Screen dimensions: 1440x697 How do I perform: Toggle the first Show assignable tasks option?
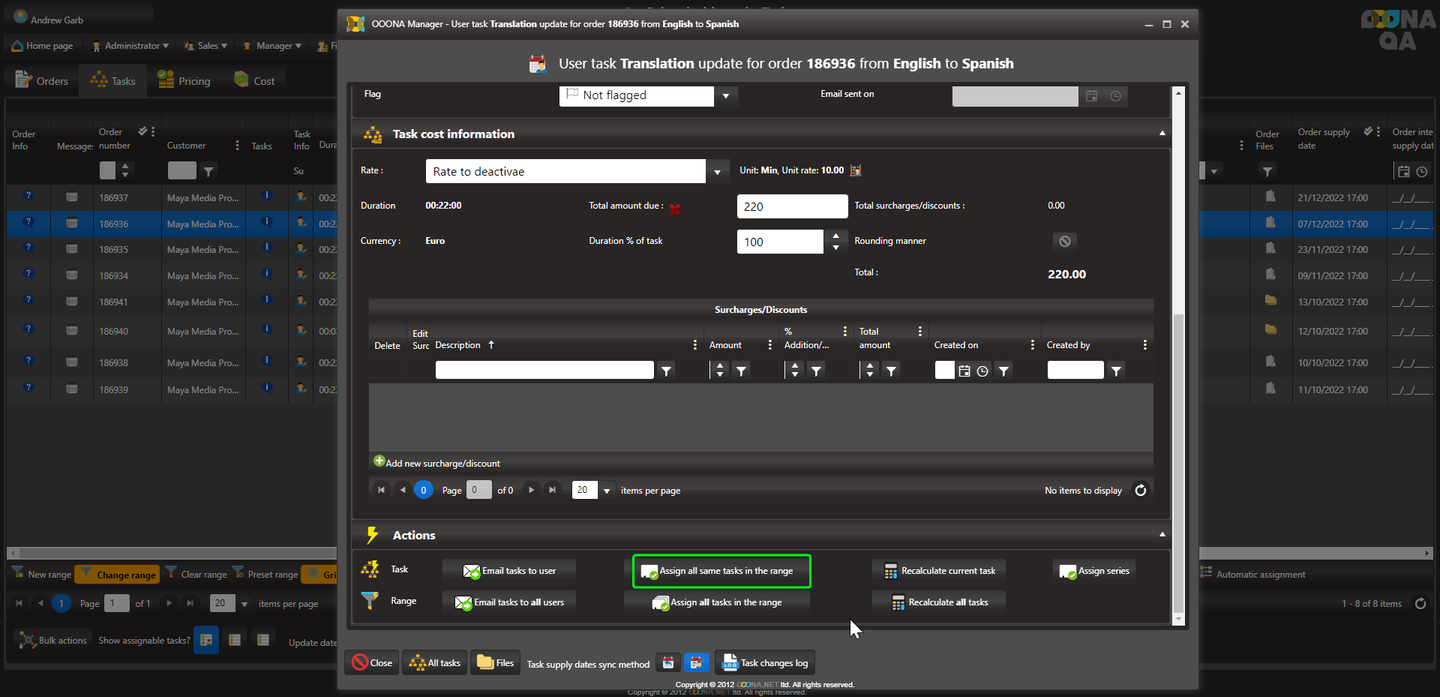205,640
